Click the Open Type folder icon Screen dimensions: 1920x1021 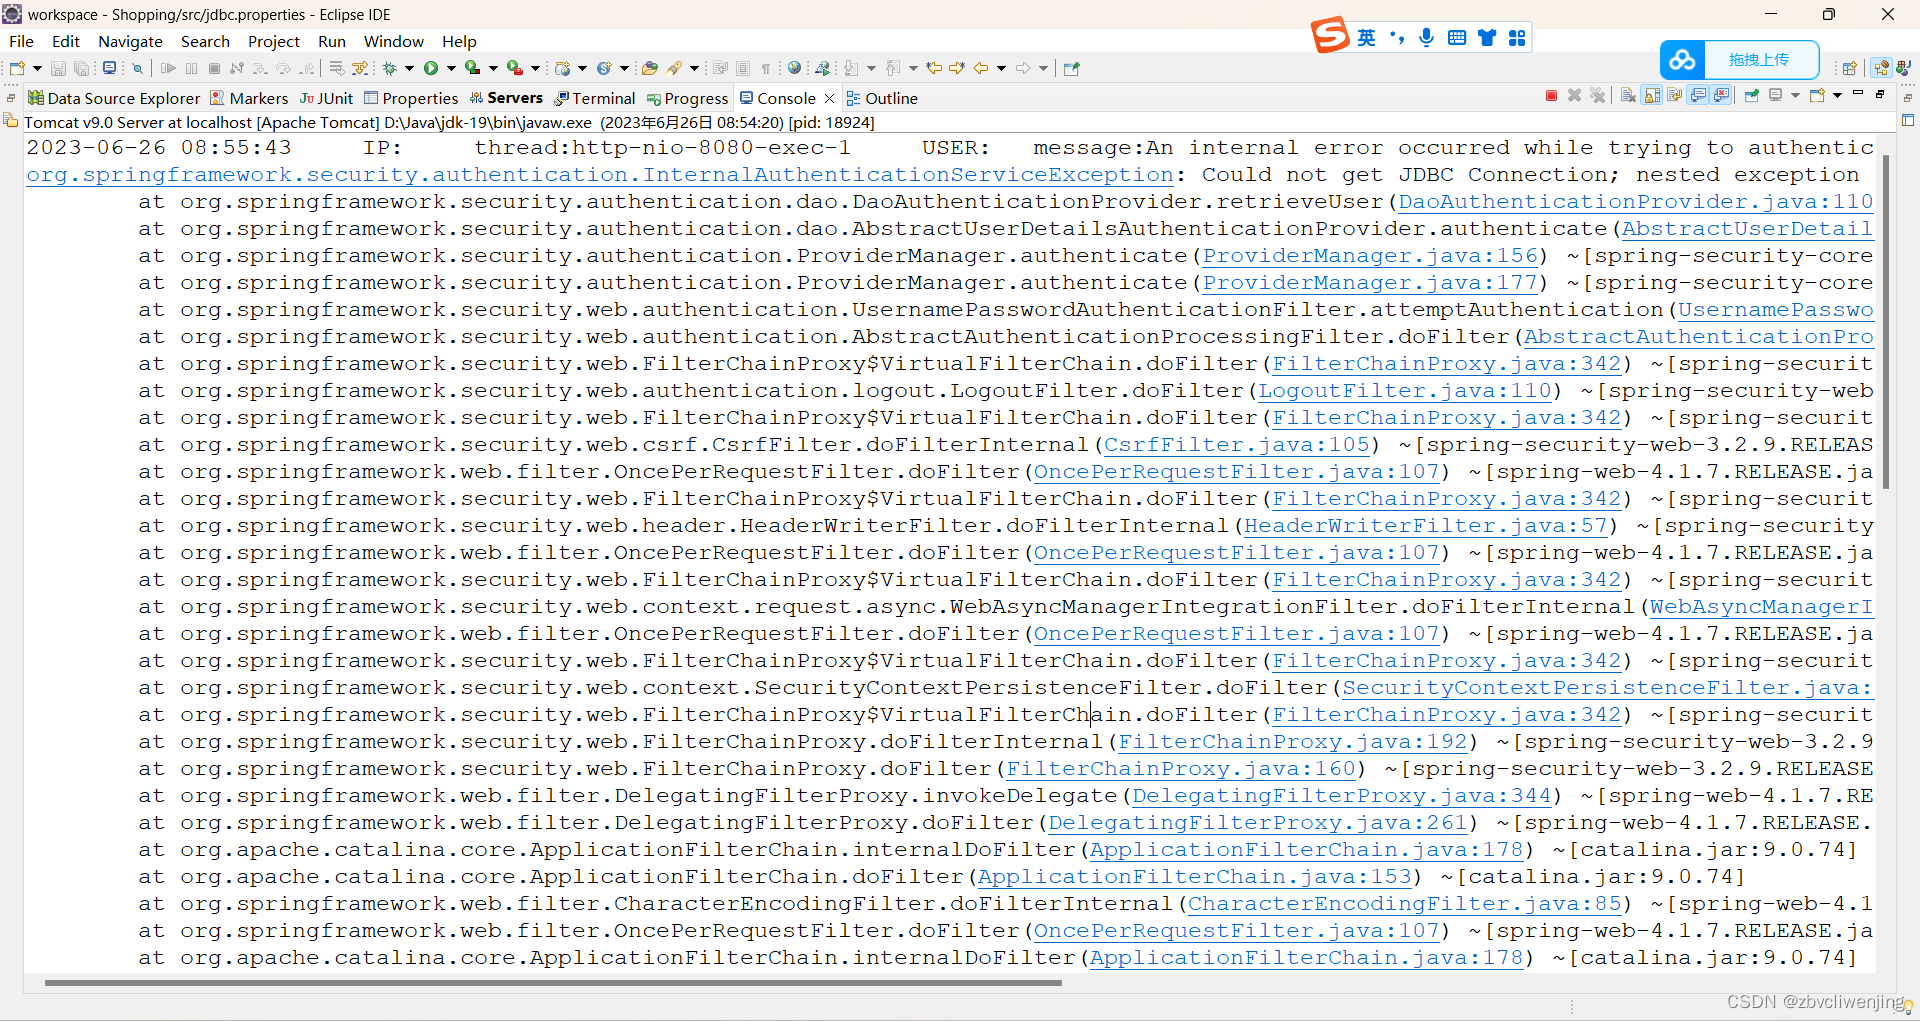point(649,68)
